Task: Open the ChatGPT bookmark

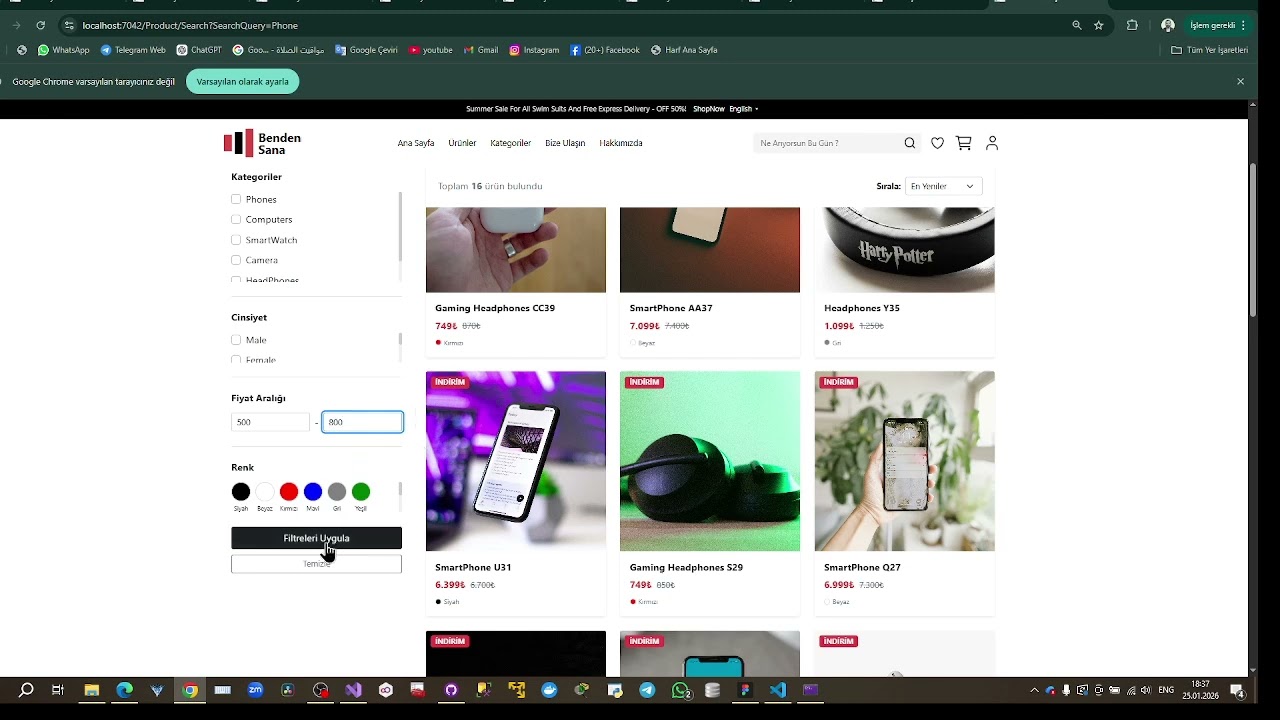Action: click(199, 50)
